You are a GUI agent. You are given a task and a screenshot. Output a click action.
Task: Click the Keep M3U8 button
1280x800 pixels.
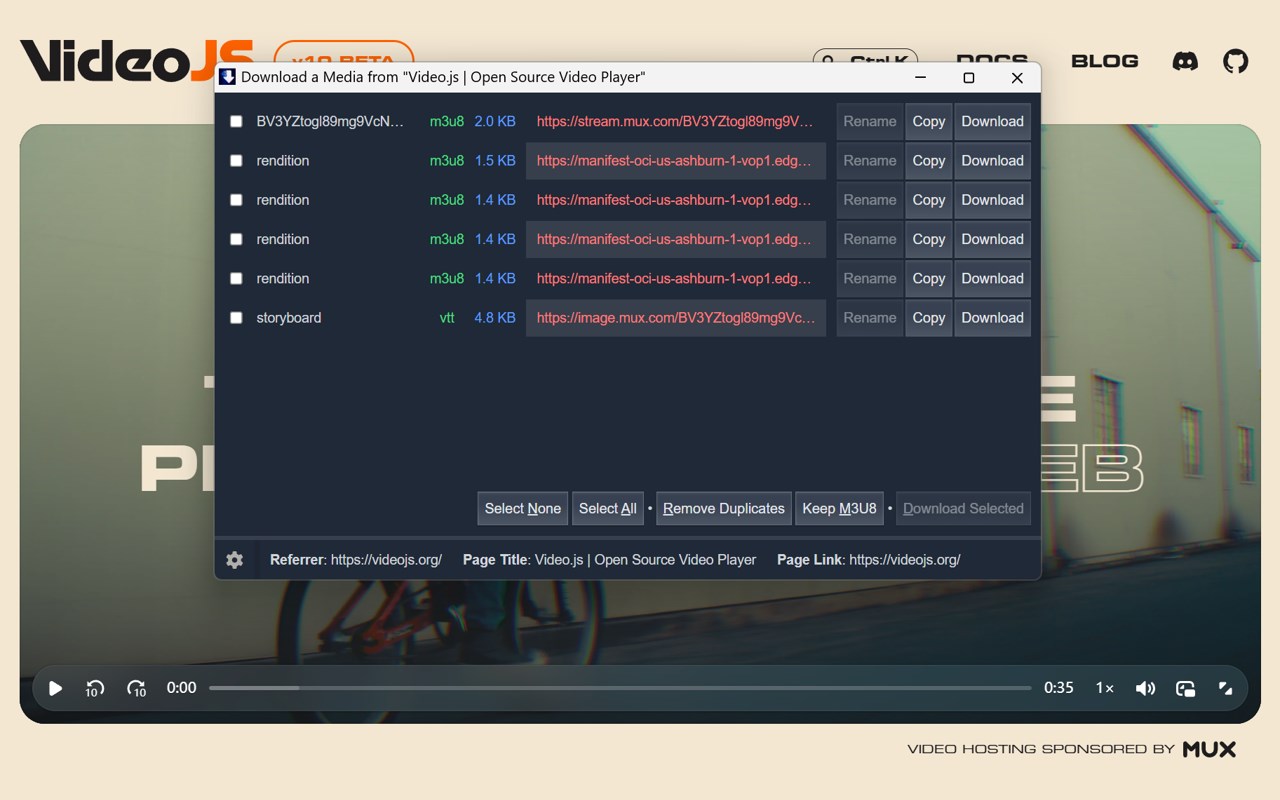pyautogui.click(x=840, y=508)
